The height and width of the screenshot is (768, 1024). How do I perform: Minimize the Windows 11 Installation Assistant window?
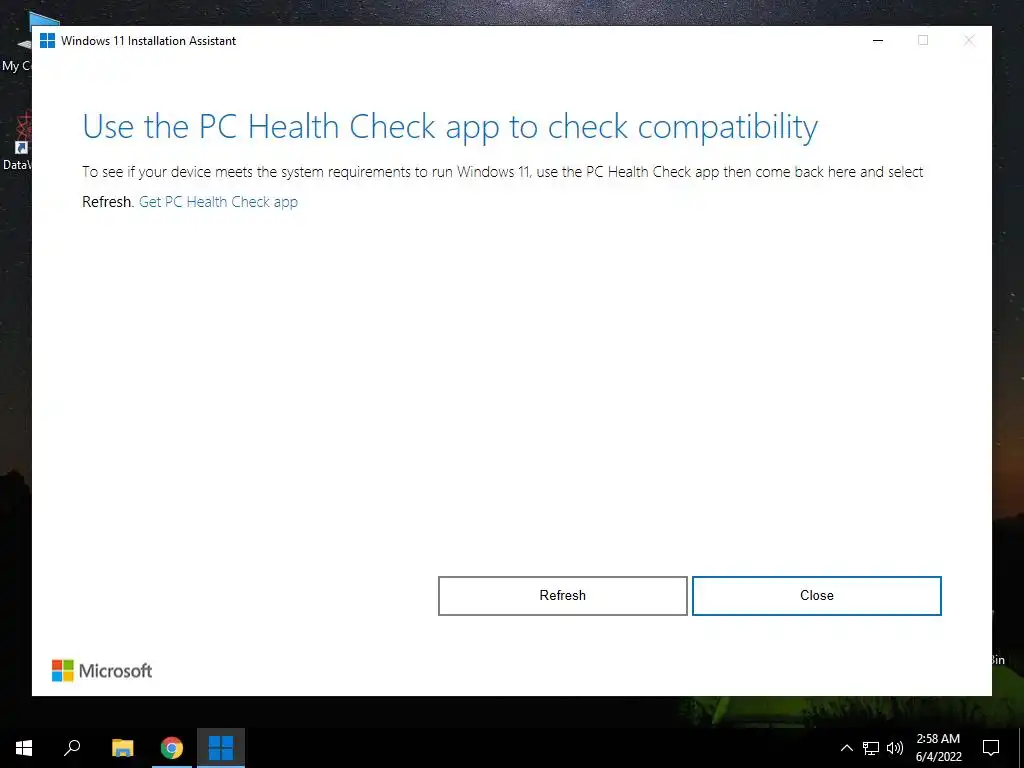point(878,40)
